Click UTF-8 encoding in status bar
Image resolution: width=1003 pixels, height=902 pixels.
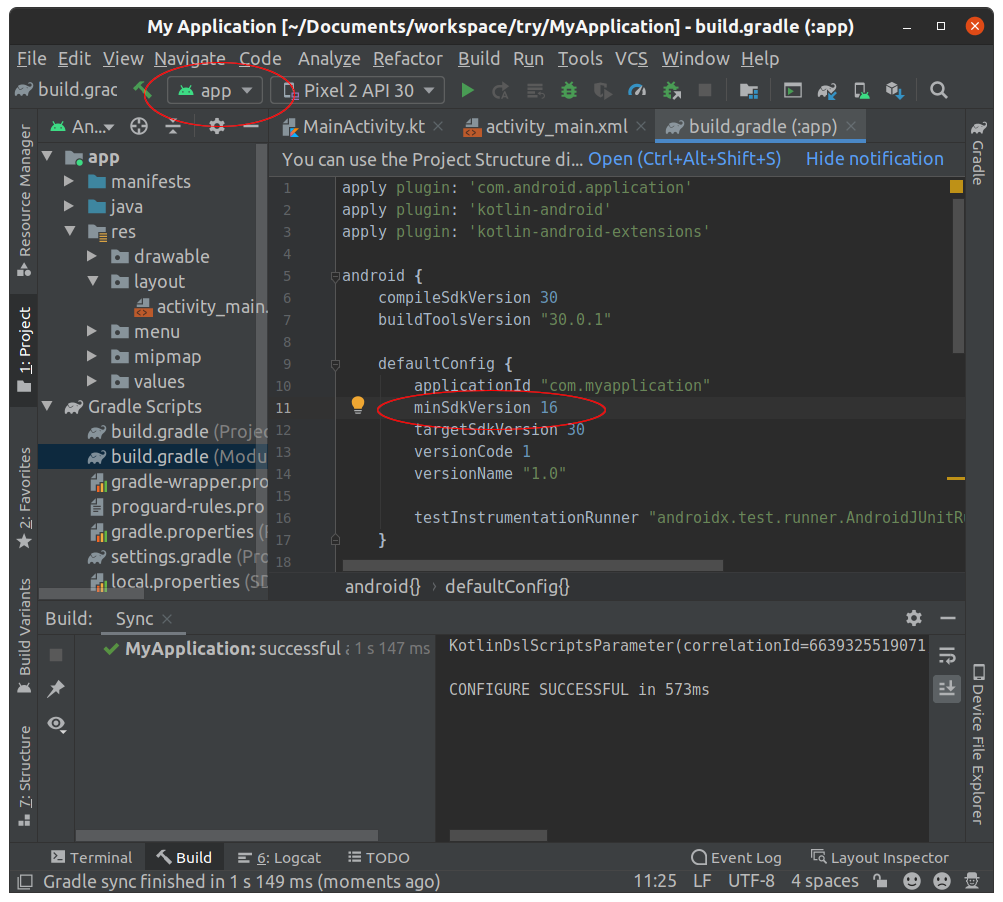tap(751, 881)
